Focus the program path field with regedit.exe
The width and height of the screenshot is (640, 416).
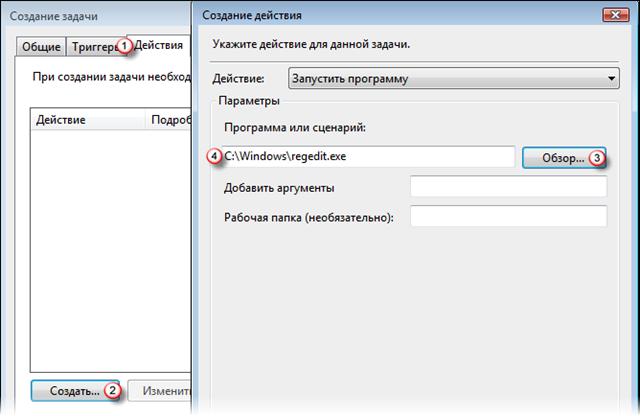[368, 156]
